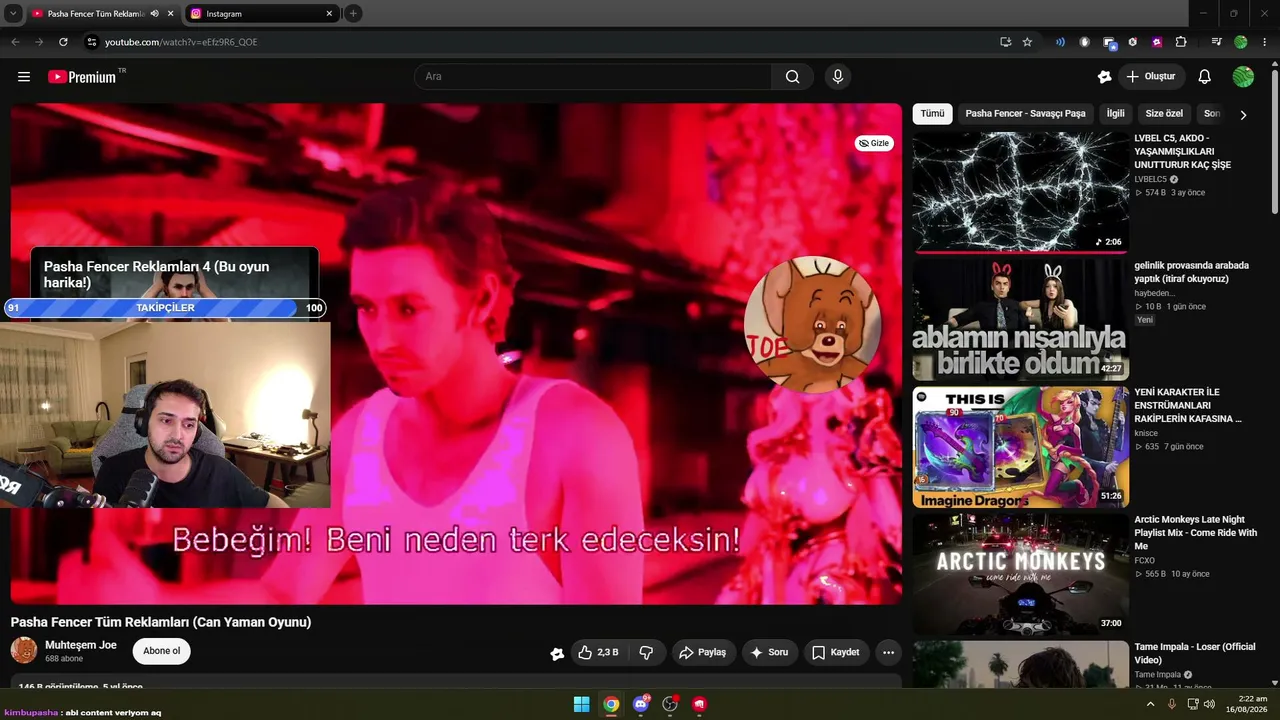
Task: Click the taskbar volume icon
Action: [1209, 704]
